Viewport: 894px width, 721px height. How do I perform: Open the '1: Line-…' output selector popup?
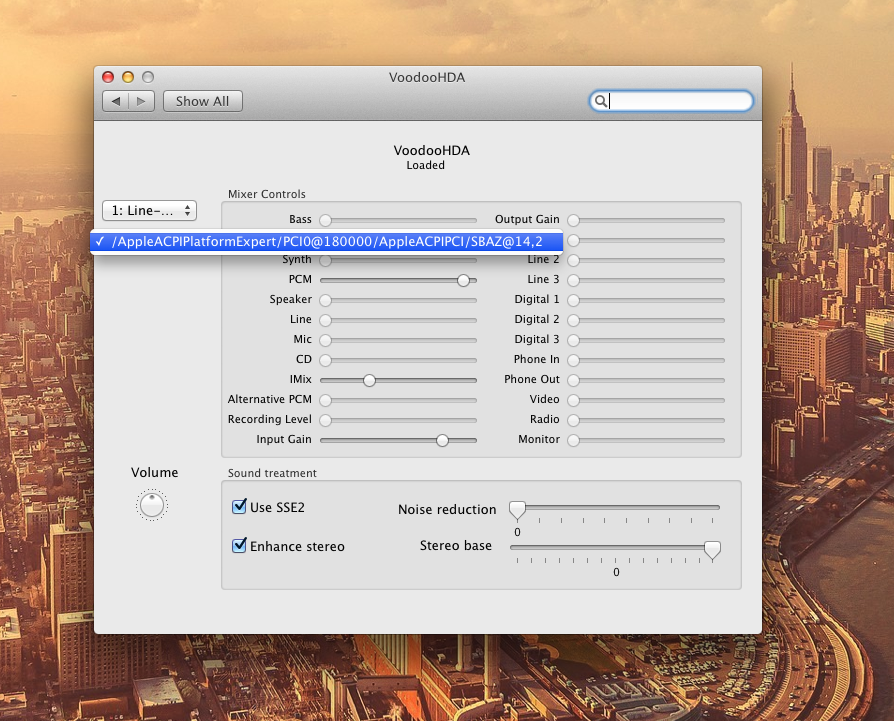[x=149, y=210]
